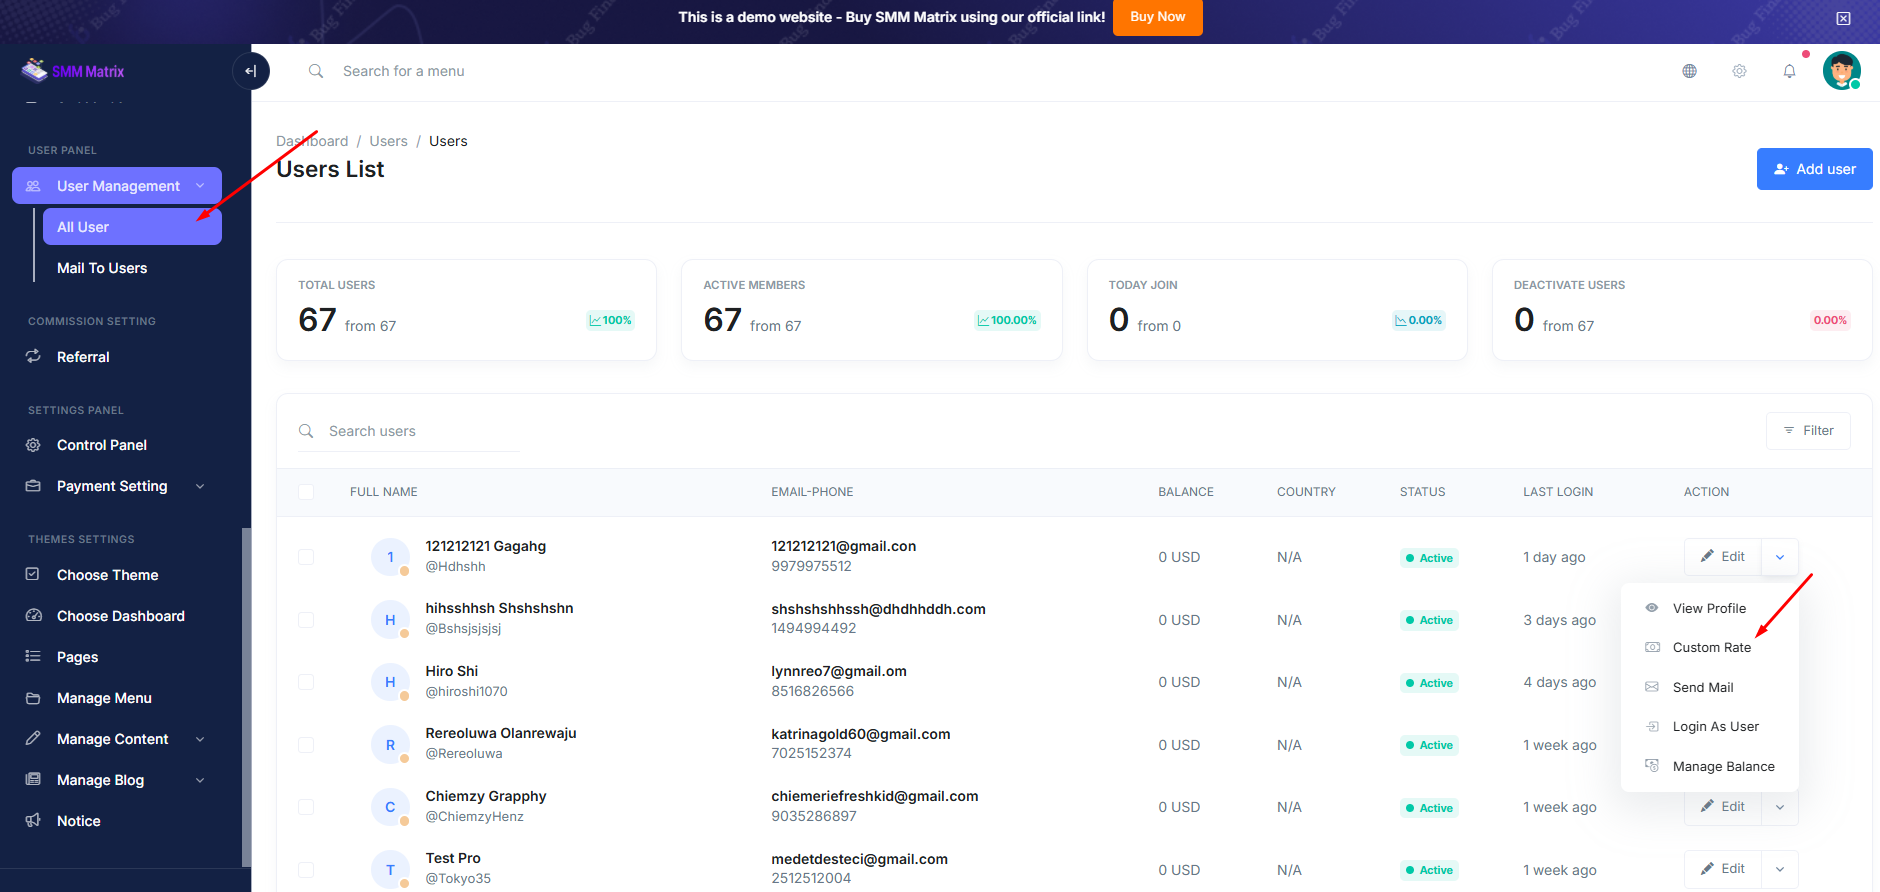Click email katrinagold60@gmail.com
The width and height of the screenshot is (1880, 892).
(x=861, y=734)
